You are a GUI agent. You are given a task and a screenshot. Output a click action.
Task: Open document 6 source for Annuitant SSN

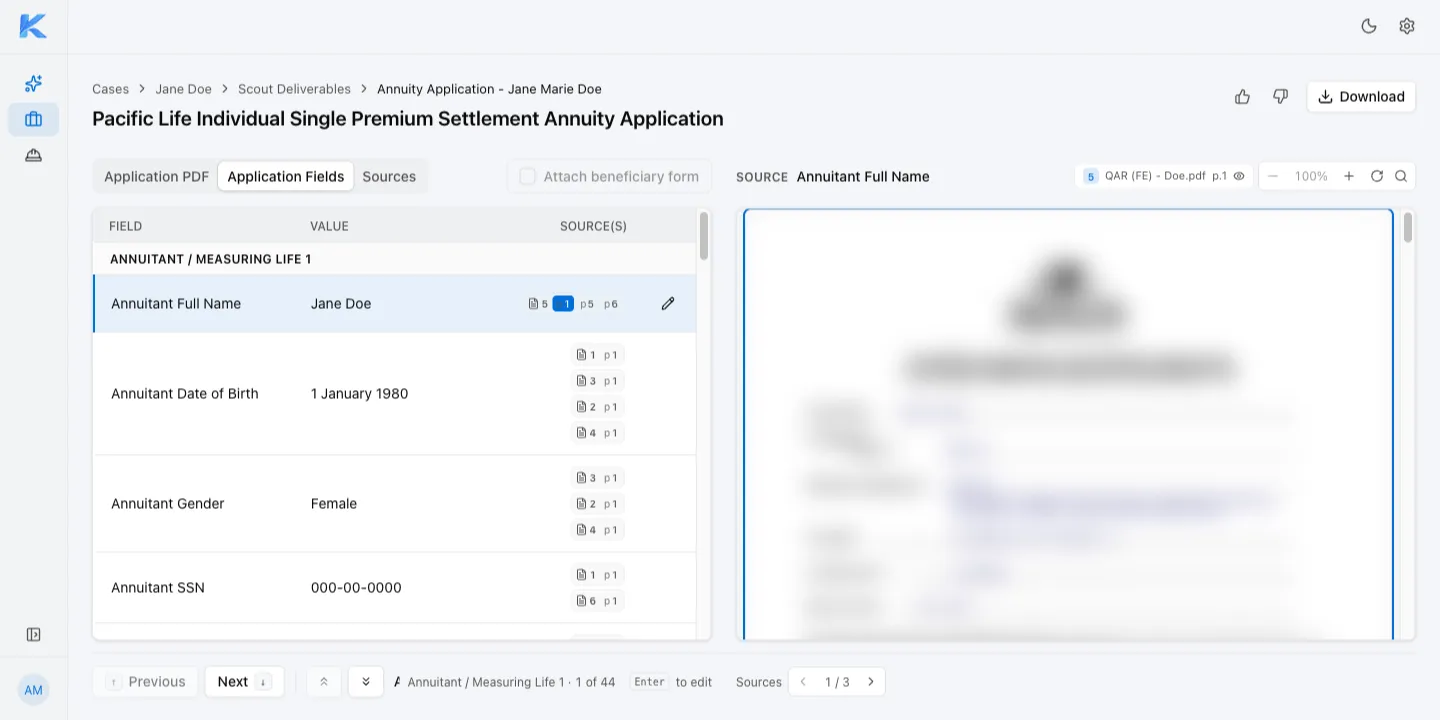597,601
